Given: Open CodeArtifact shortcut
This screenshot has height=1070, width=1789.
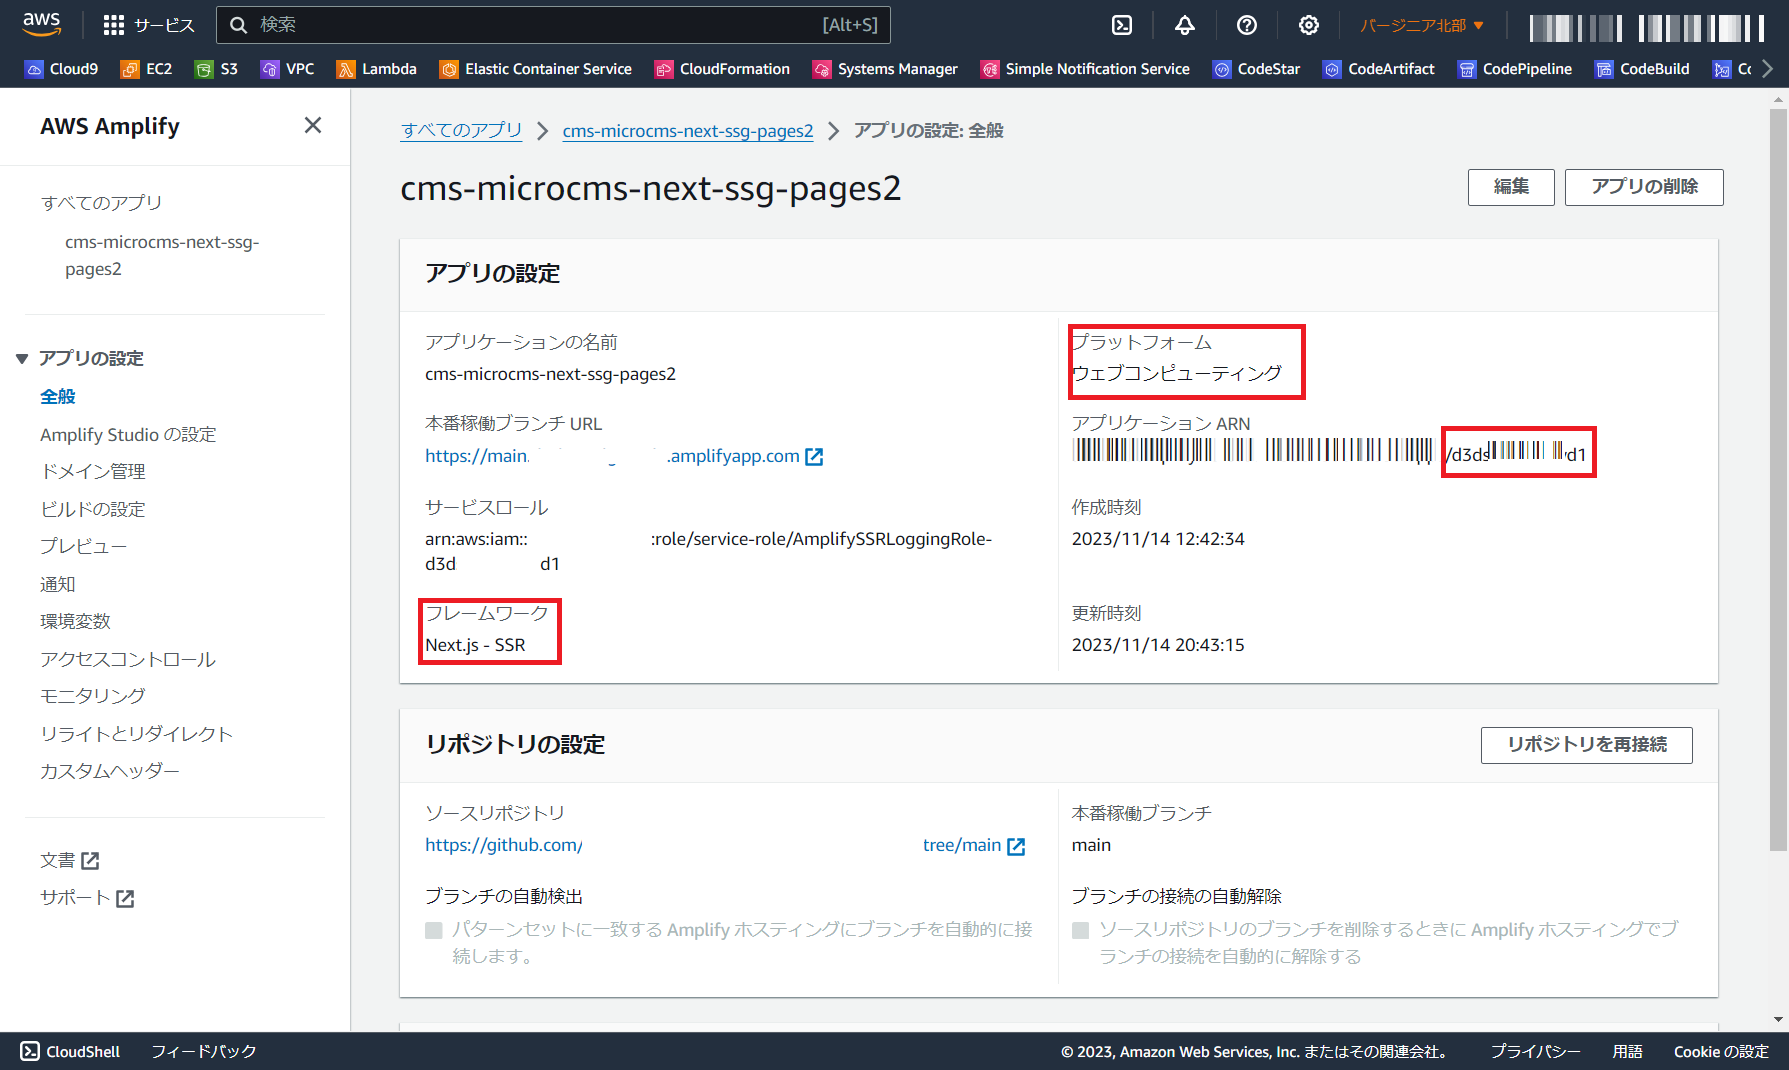Looking at the screenshot, I should 1378,69.
